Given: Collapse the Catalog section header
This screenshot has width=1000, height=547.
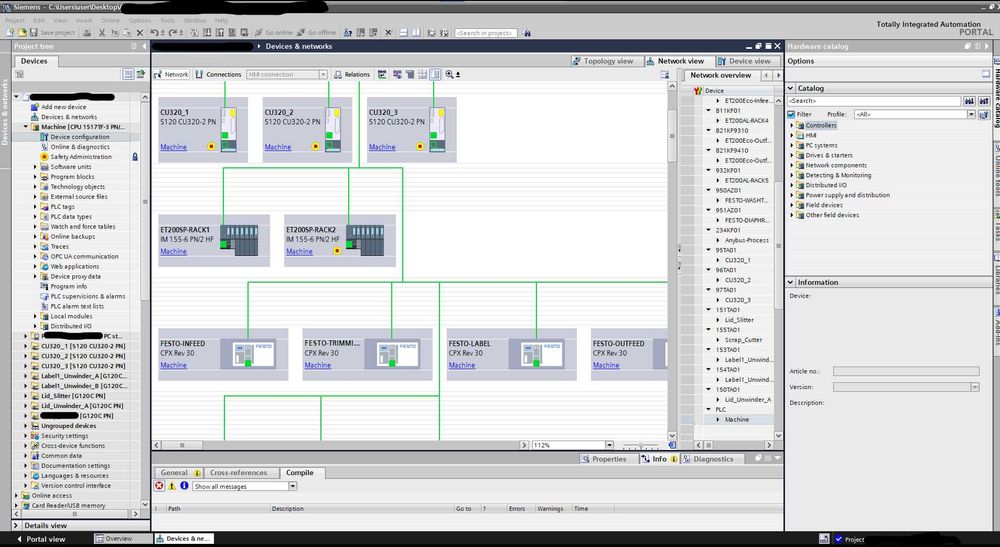Looking at the screenshot, I should pos(791,89).
